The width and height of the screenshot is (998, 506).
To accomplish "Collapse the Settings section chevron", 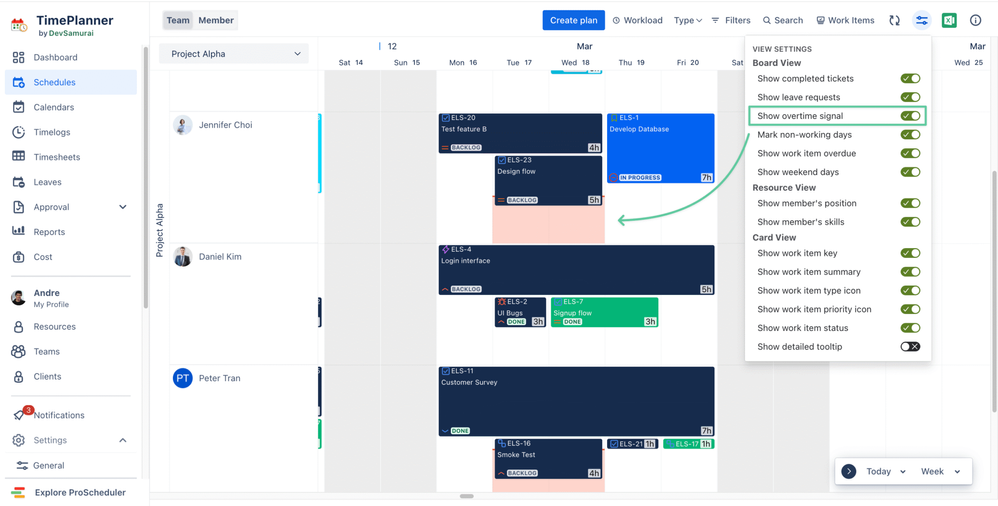I will click(123, 440).
